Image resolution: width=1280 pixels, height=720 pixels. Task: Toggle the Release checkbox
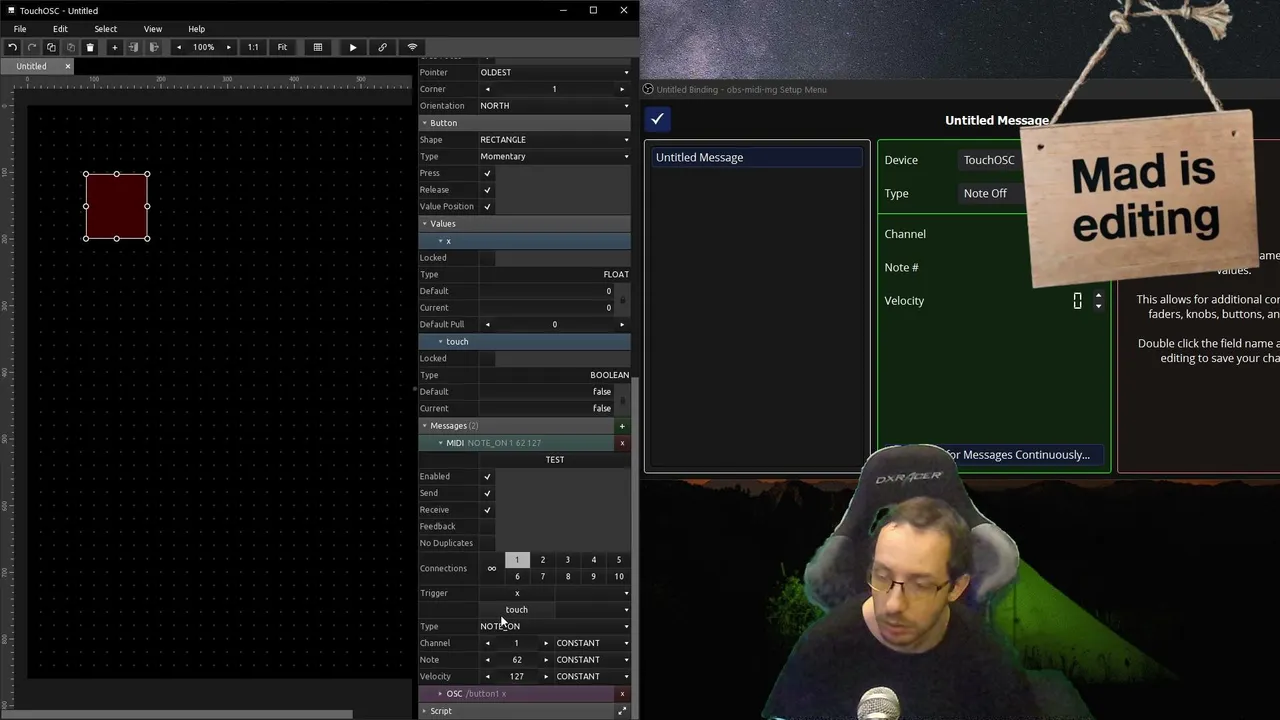[487, 190]
